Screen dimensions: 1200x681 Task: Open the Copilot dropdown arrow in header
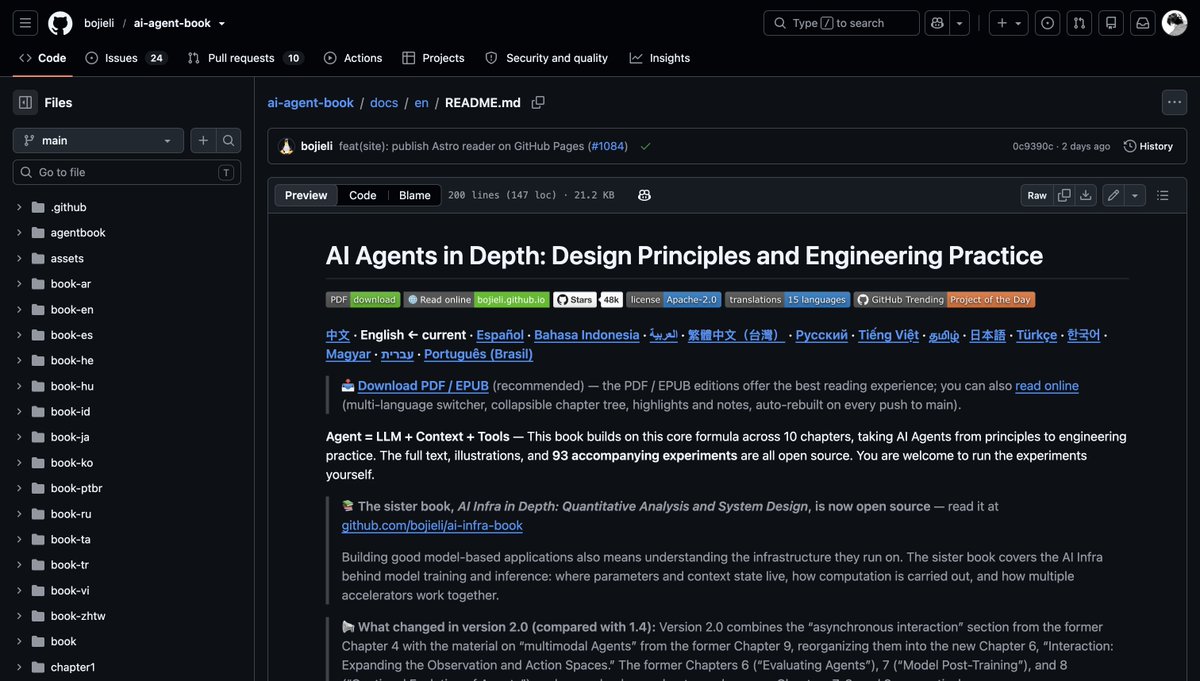click(x=960, y=23)
